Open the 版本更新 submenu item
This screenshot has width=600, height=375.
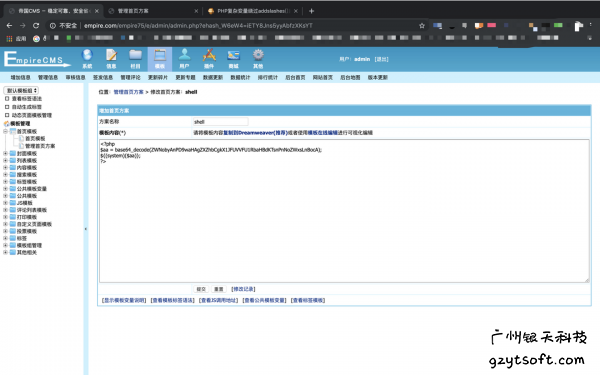(378, 77)
